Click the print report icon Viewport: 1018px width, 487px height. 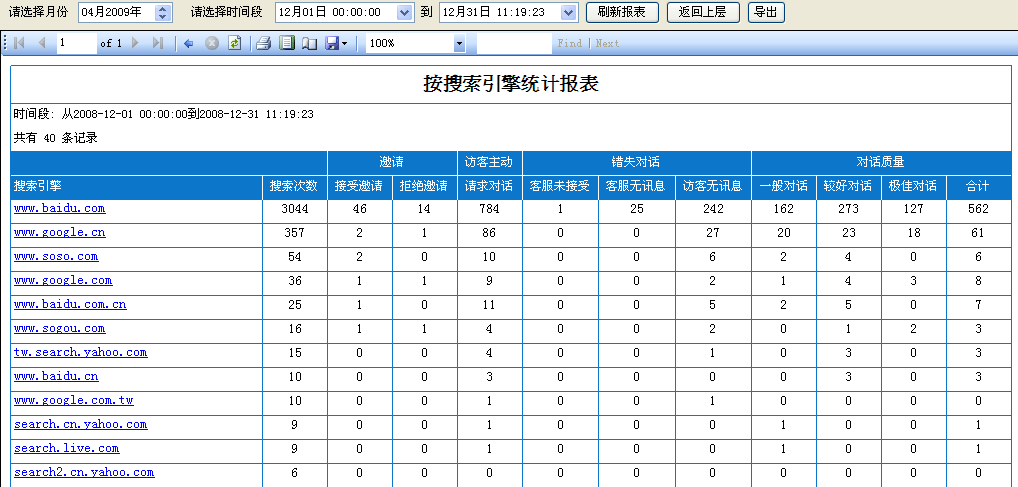tap(264, 44)
